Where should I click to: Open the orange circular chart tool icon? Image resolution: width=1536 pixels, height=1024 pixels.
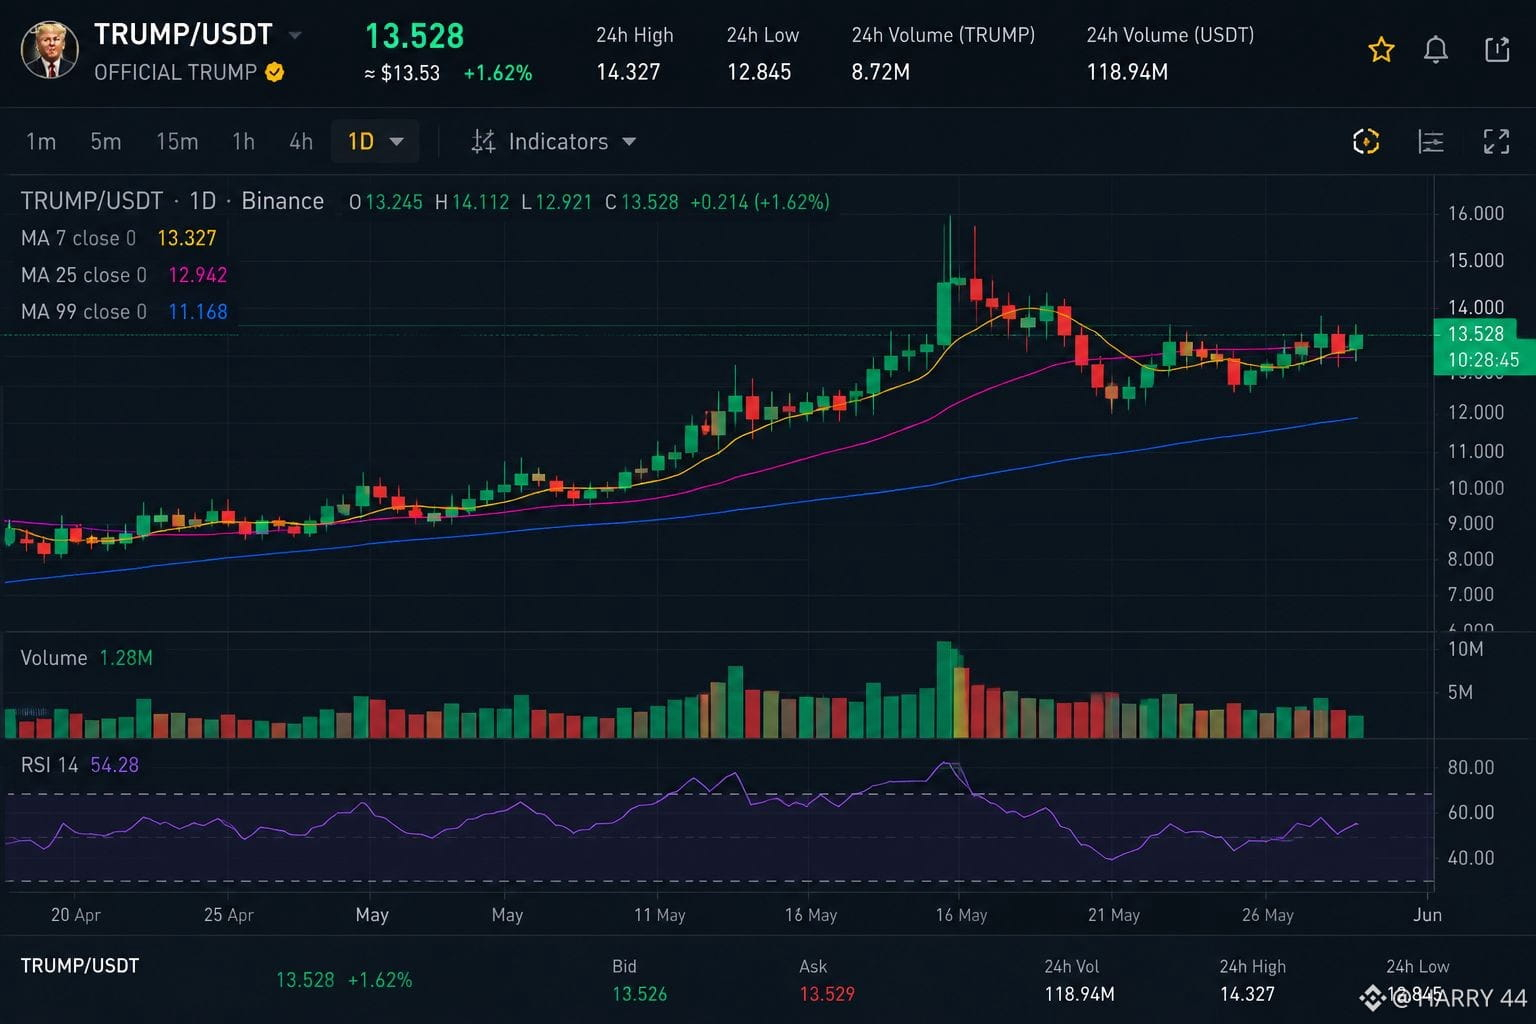[1366, 142]
